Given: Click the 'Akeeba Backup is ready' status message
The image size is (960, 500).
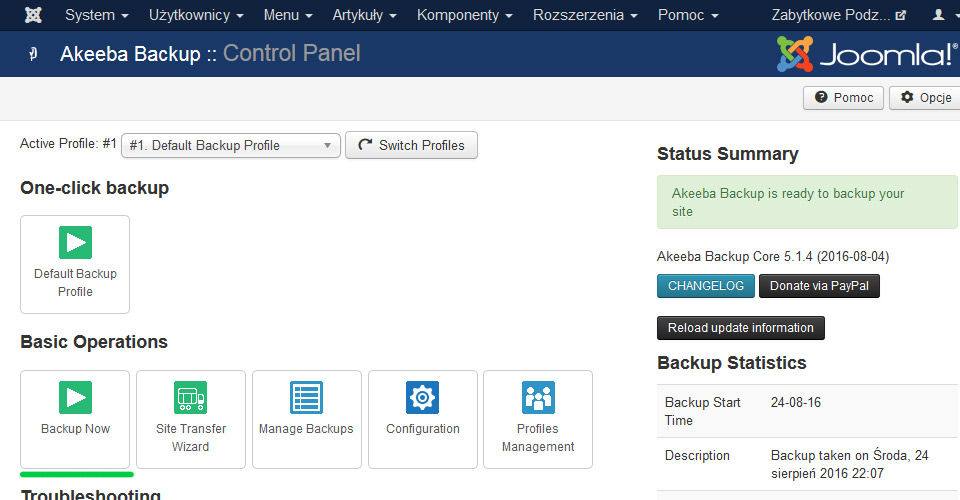Looking at the screenshot, I should 807,202.
